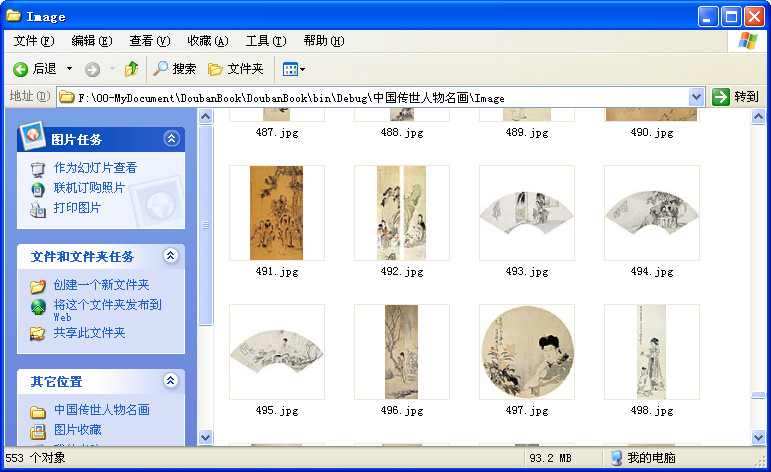The image size is (771, 472).
Task: Click the slideshow screen icon
Action: (x=38, y=169)
